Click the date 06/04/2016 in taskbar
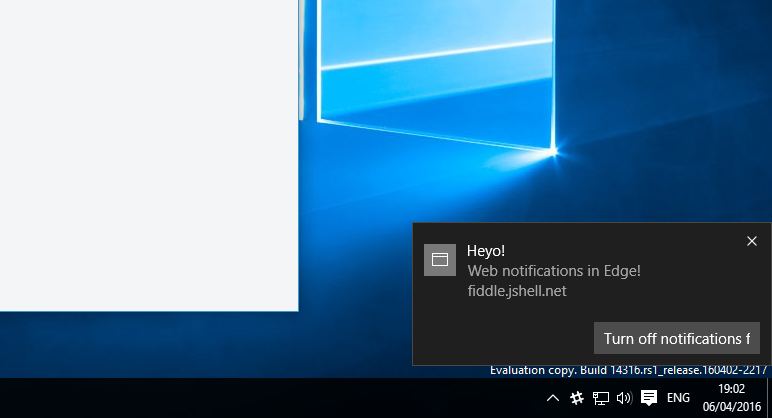This screenshot has width=772, height=418. click(732, 407)
